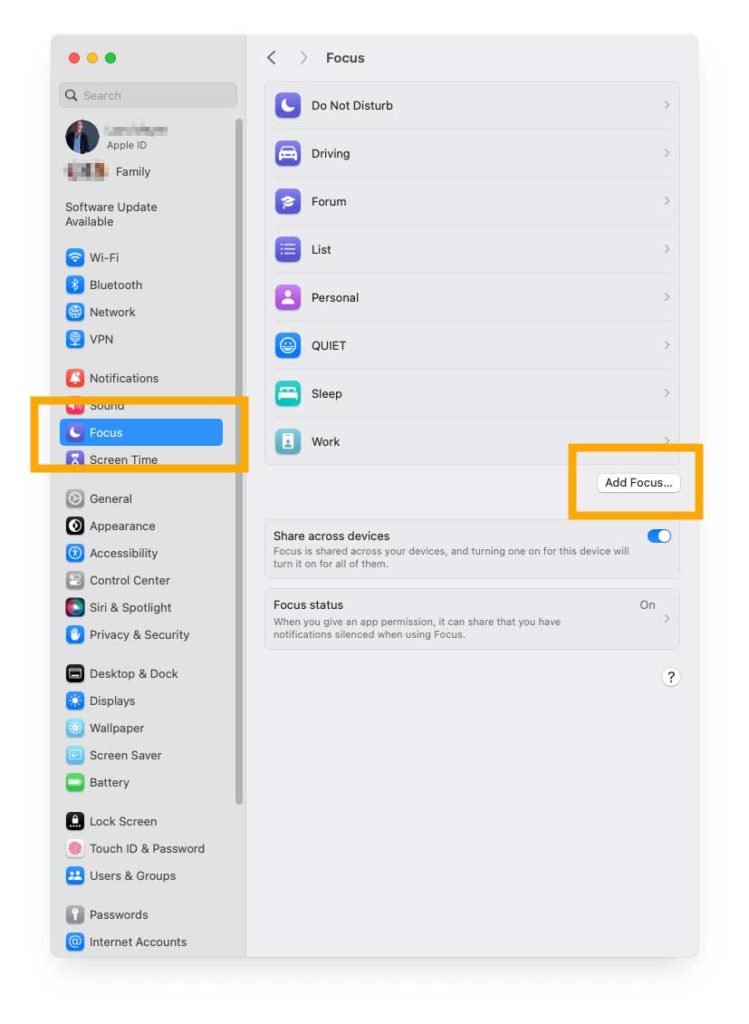
Task: Select the Wi-Fi icon in sidebar
Action: pos(75,257)
